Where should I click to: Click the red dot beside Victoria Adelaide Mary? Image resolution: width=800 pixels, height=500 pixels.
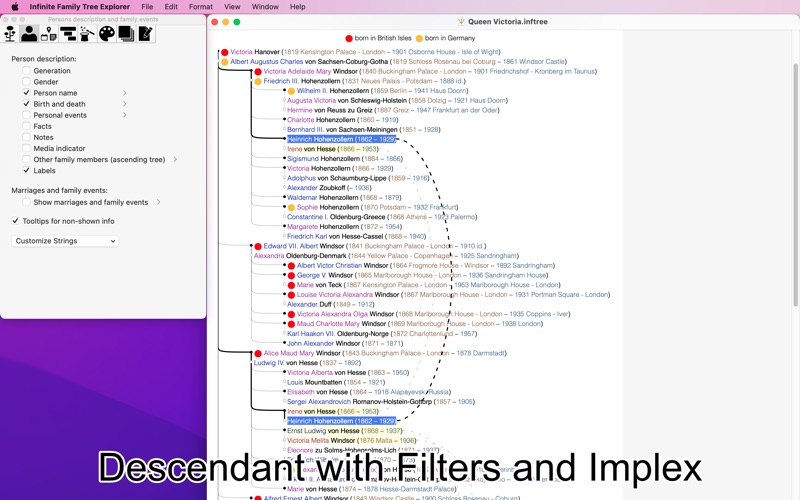(x=258, y=71)
